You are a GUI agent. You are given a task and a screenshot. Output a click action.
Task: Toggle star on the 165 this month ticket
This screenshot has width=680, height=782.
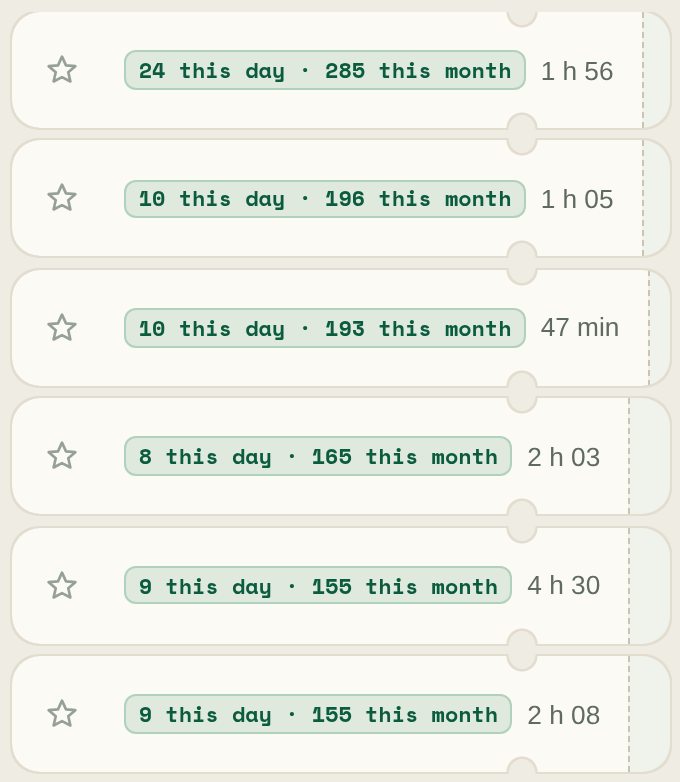(x=62, y=456)
